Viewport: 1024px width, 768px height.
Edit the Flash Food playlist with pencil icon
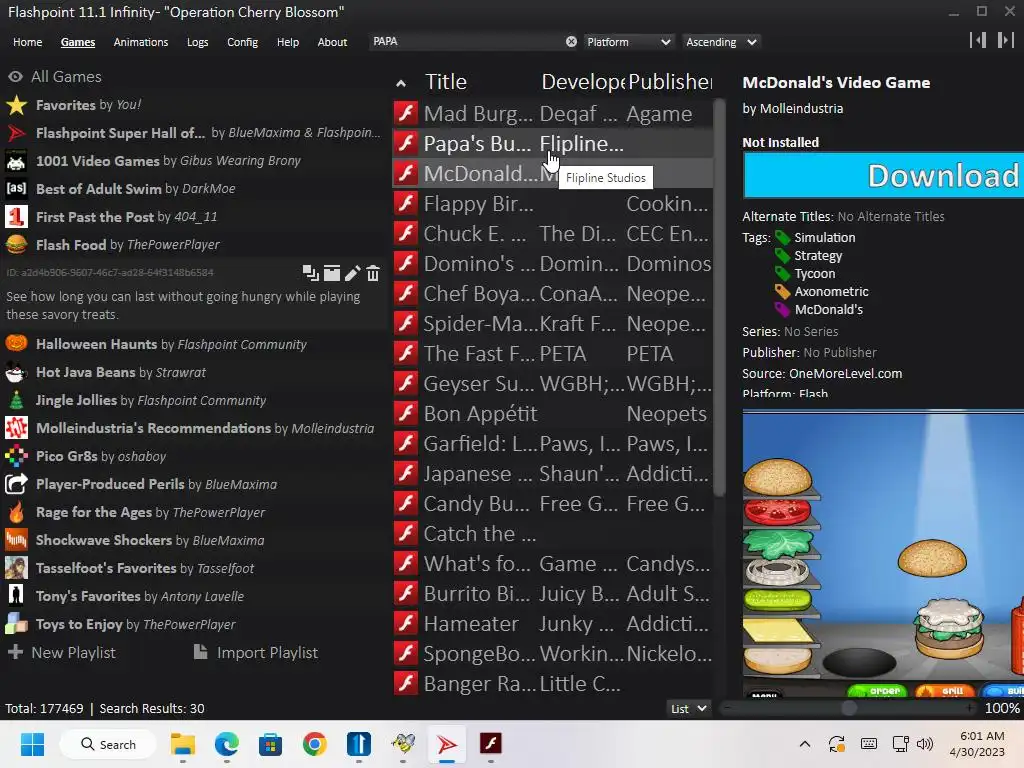click(x=353, y=273)
